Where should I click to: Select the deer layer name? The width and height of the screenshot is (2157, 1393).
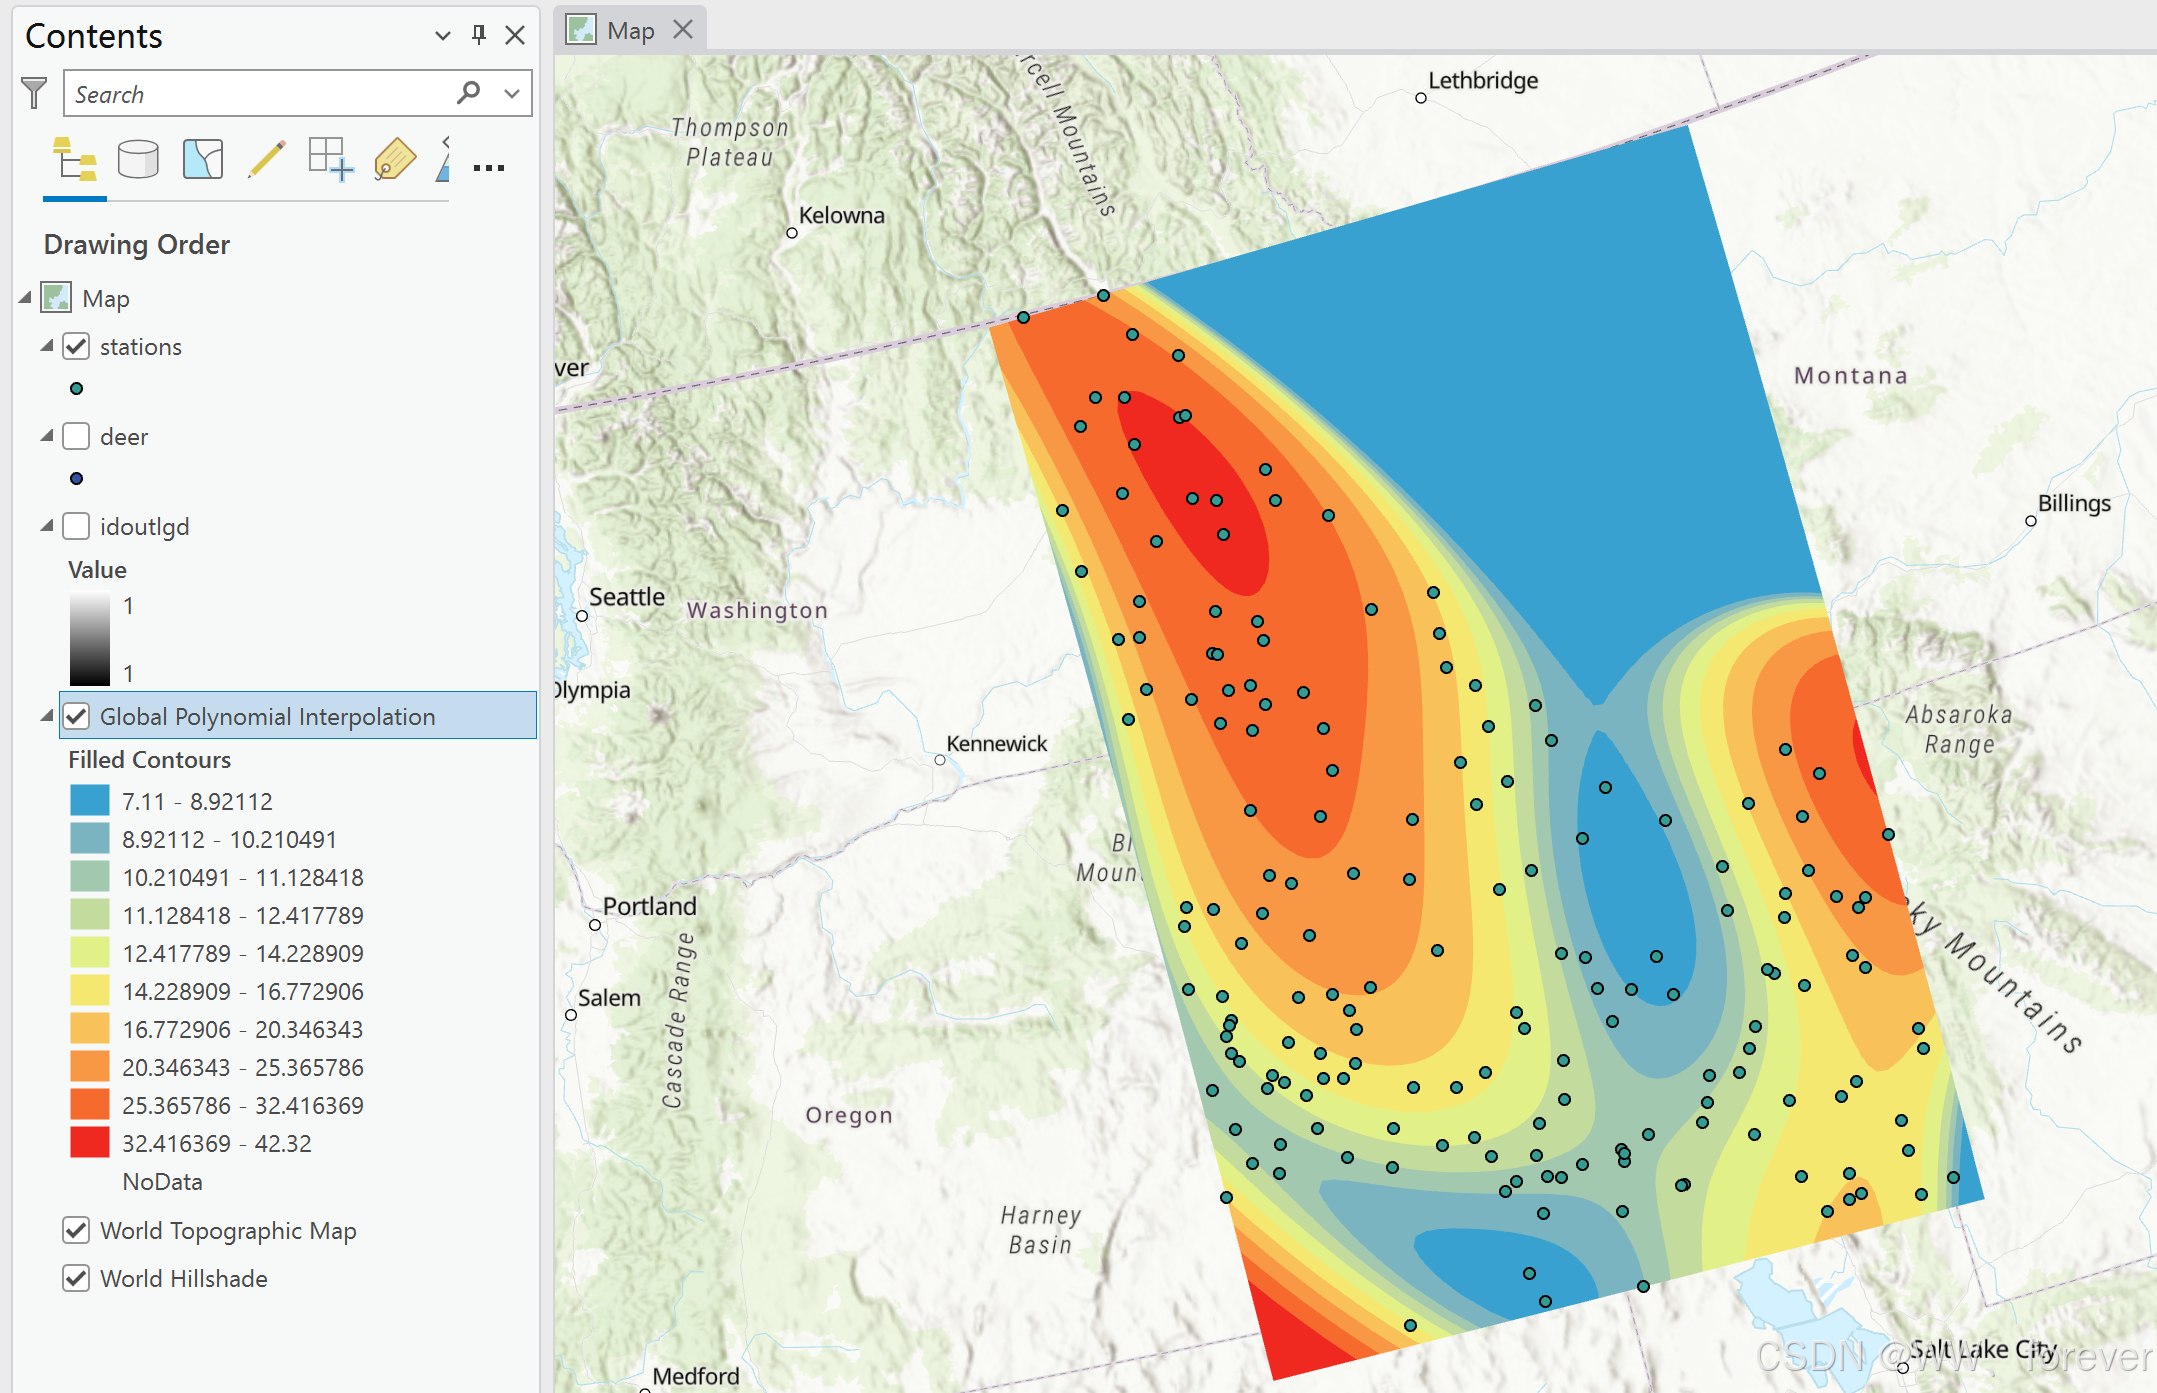(124, 437)
